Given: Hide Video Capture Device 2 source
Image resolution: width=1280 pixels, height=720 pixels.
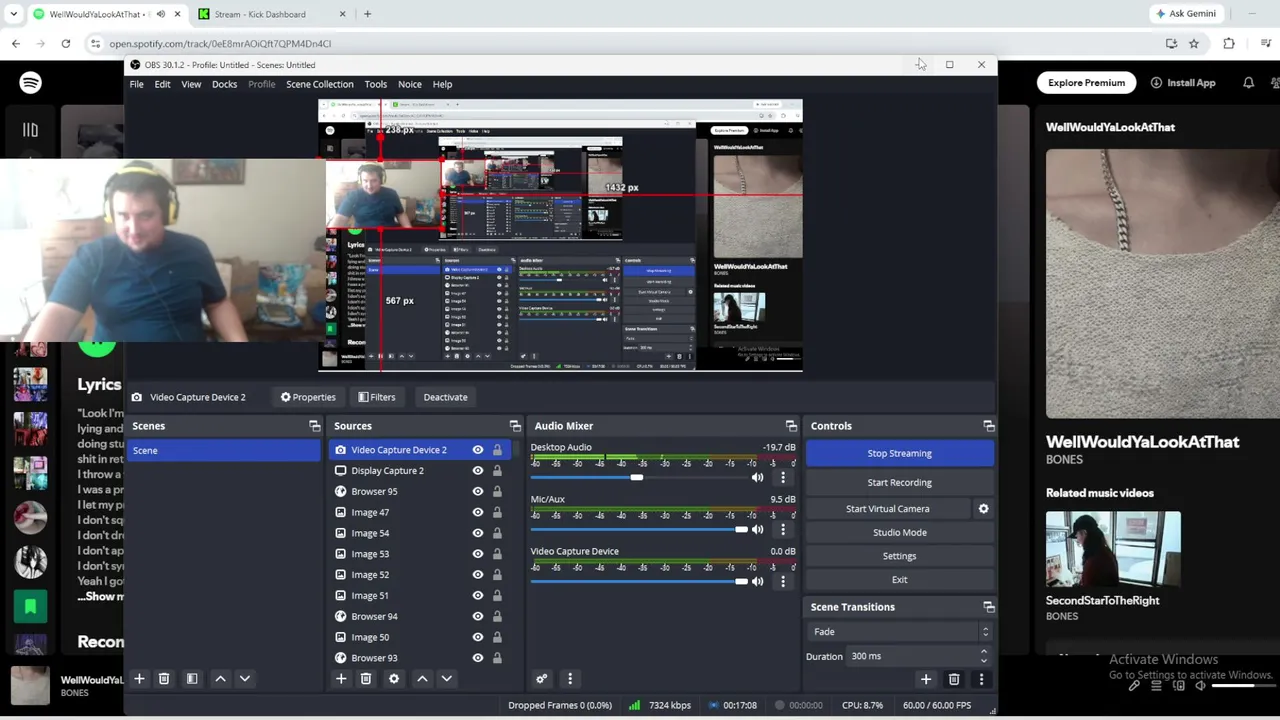Looking at the screenshot, I should point(477,450).
